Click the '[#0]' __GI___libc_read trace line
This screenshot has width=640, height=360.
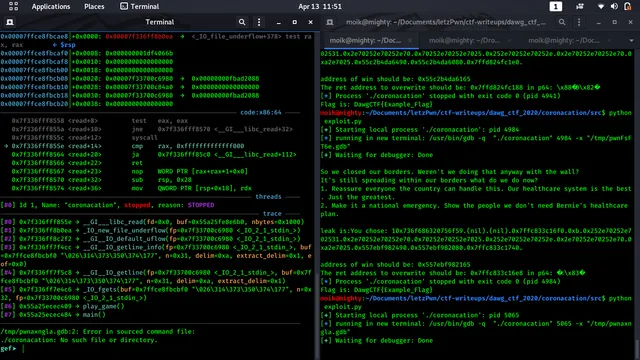(152, 222)
